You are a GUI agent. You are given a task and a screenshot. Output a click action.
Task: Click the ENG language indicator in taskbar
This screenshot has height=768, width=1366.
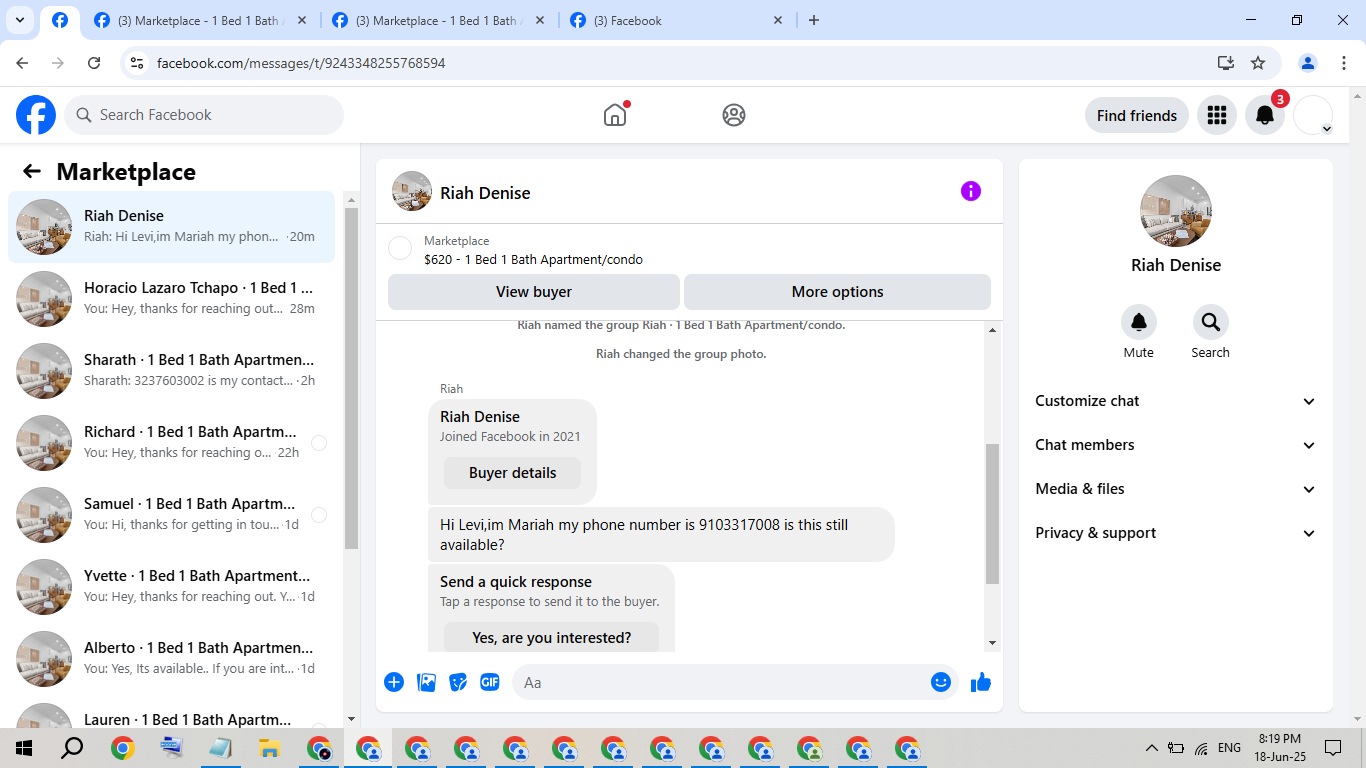(x=1230, y=748)
